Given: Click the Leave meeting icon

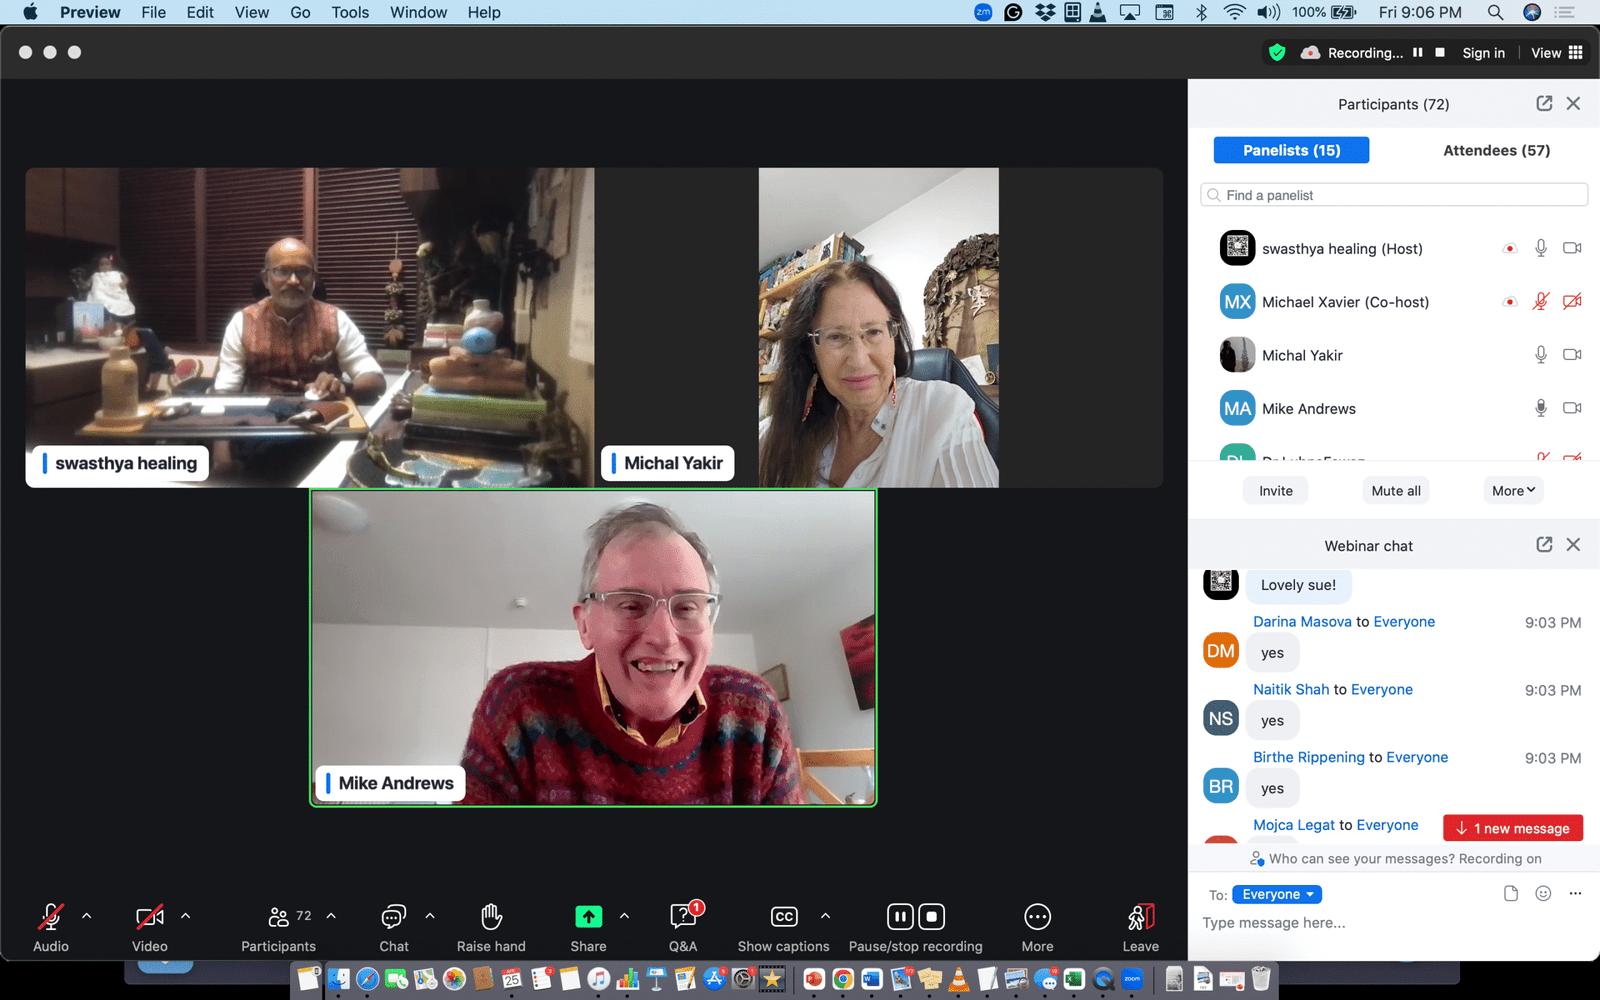Looking at the screenshot, I should pyautogui.click(x=1141, y=916).
